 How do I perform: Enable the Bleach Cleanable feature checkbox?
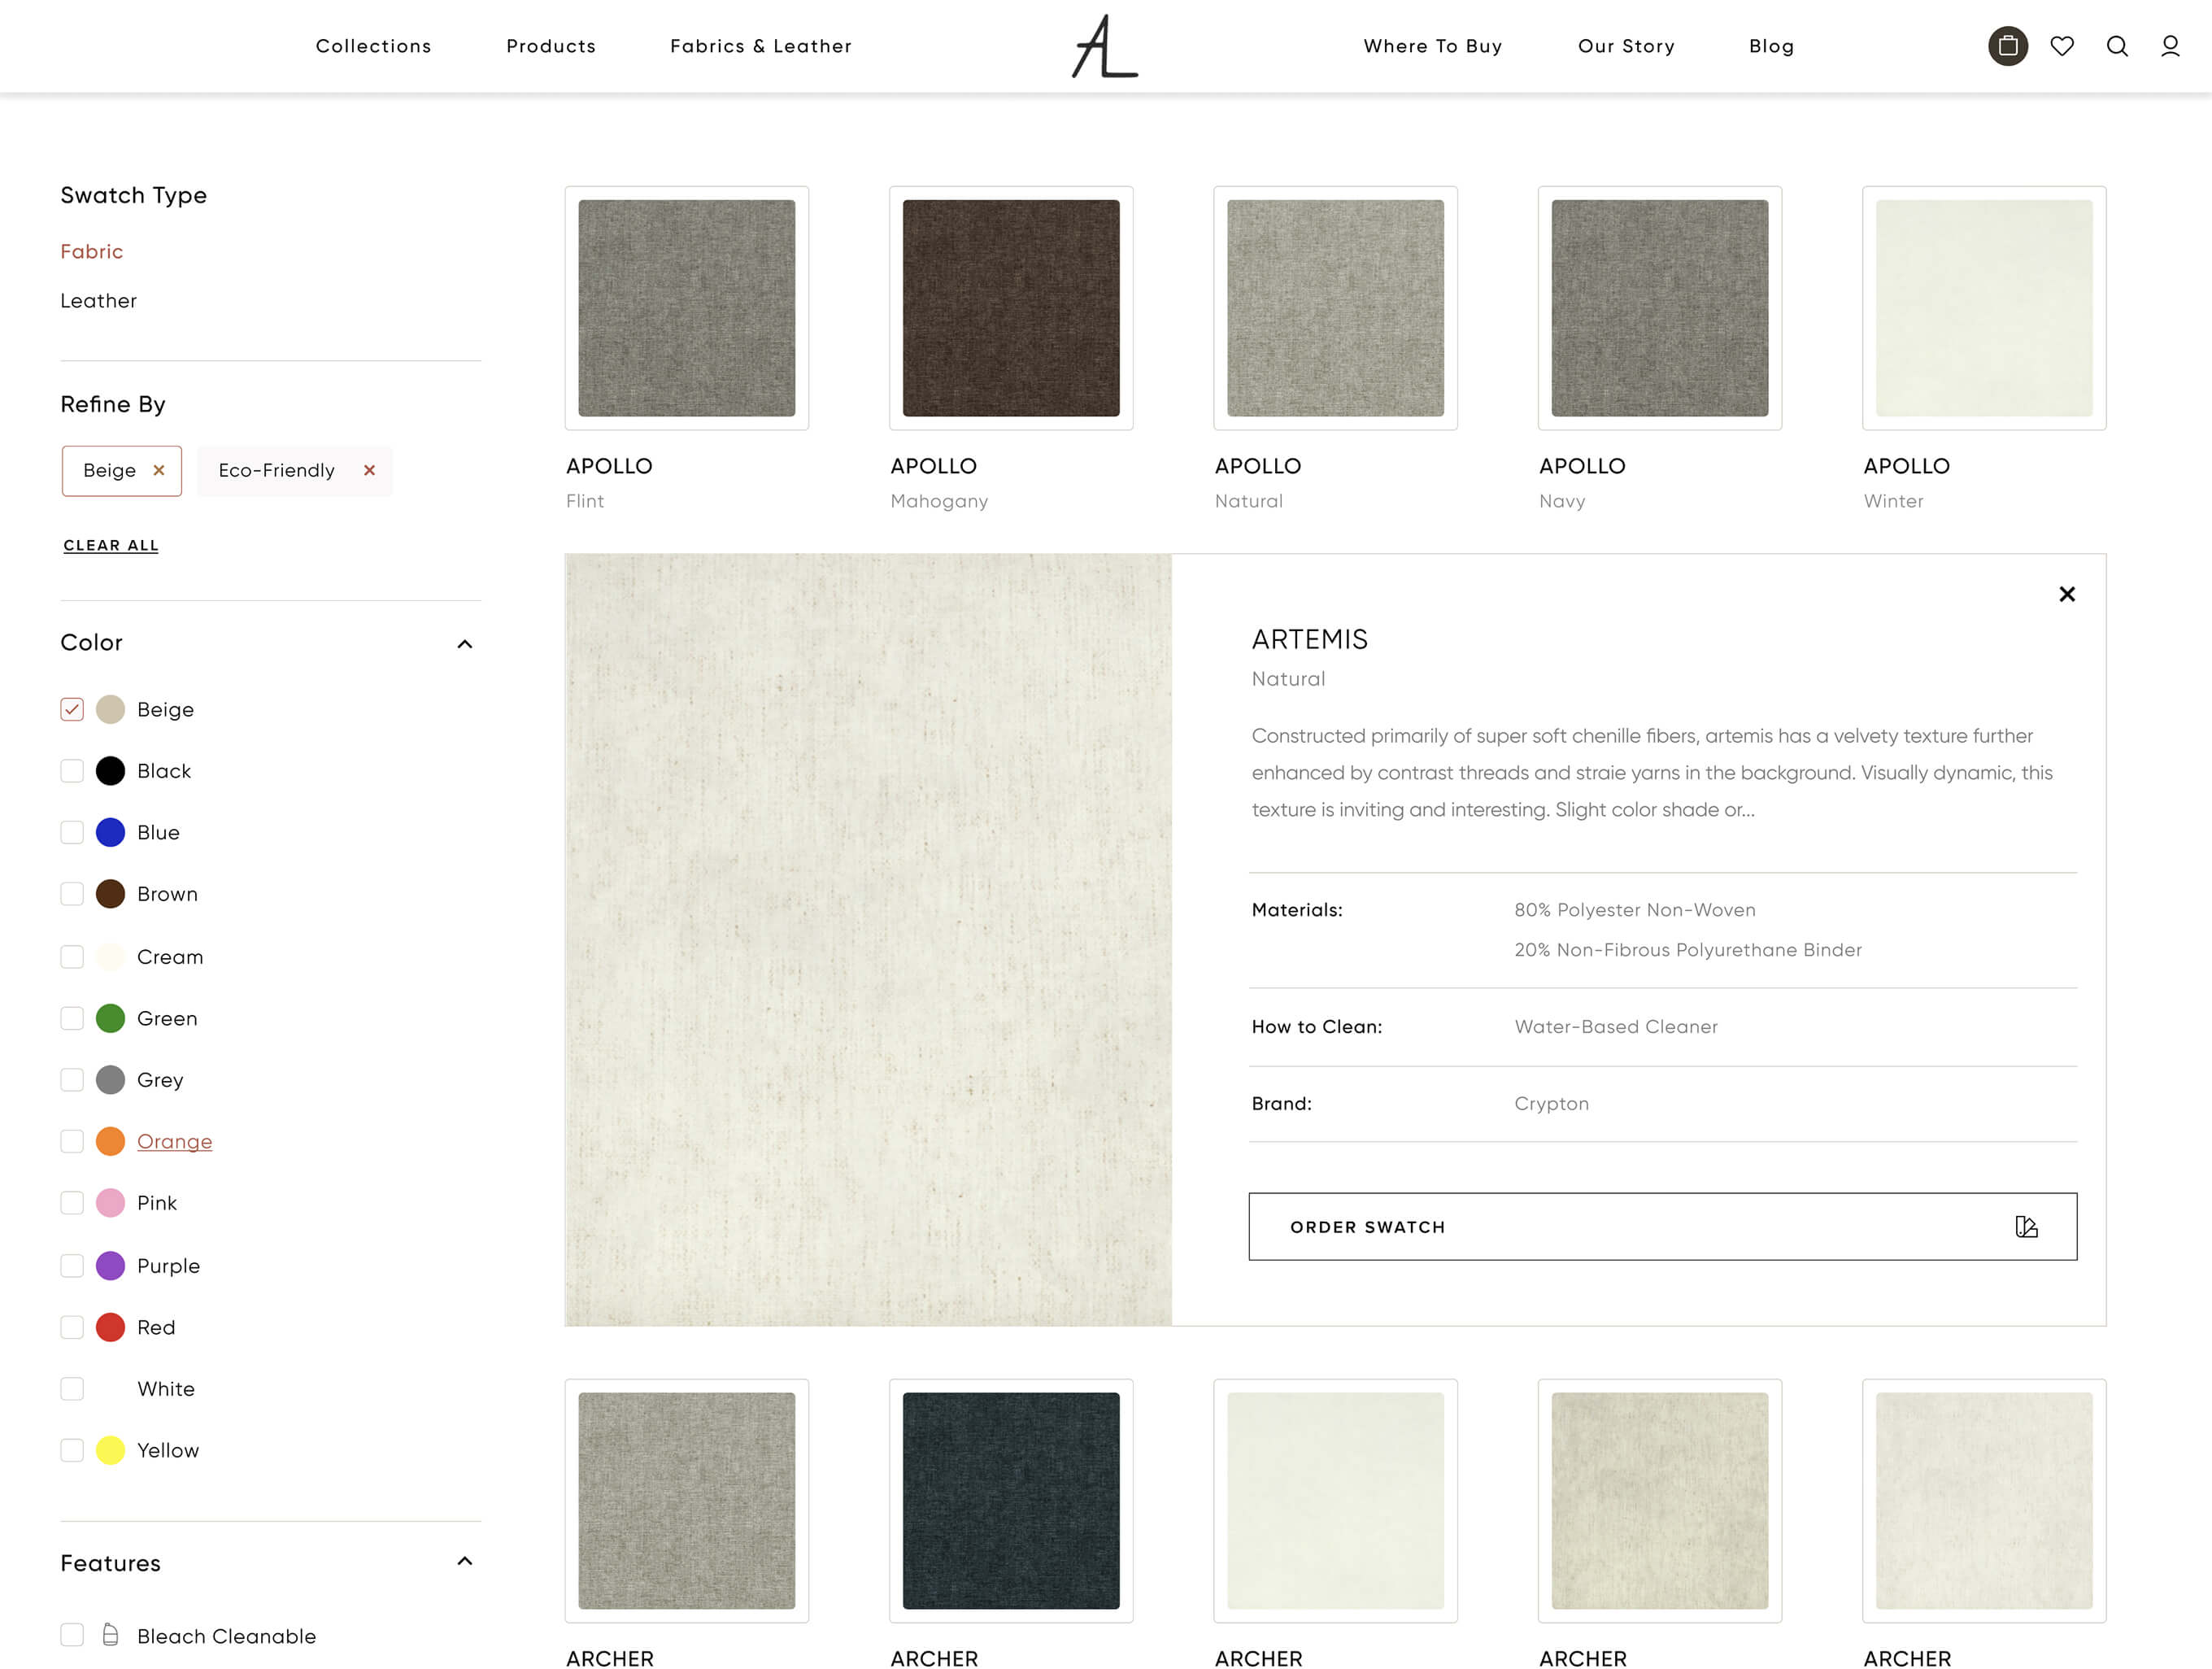[72, 1635]
